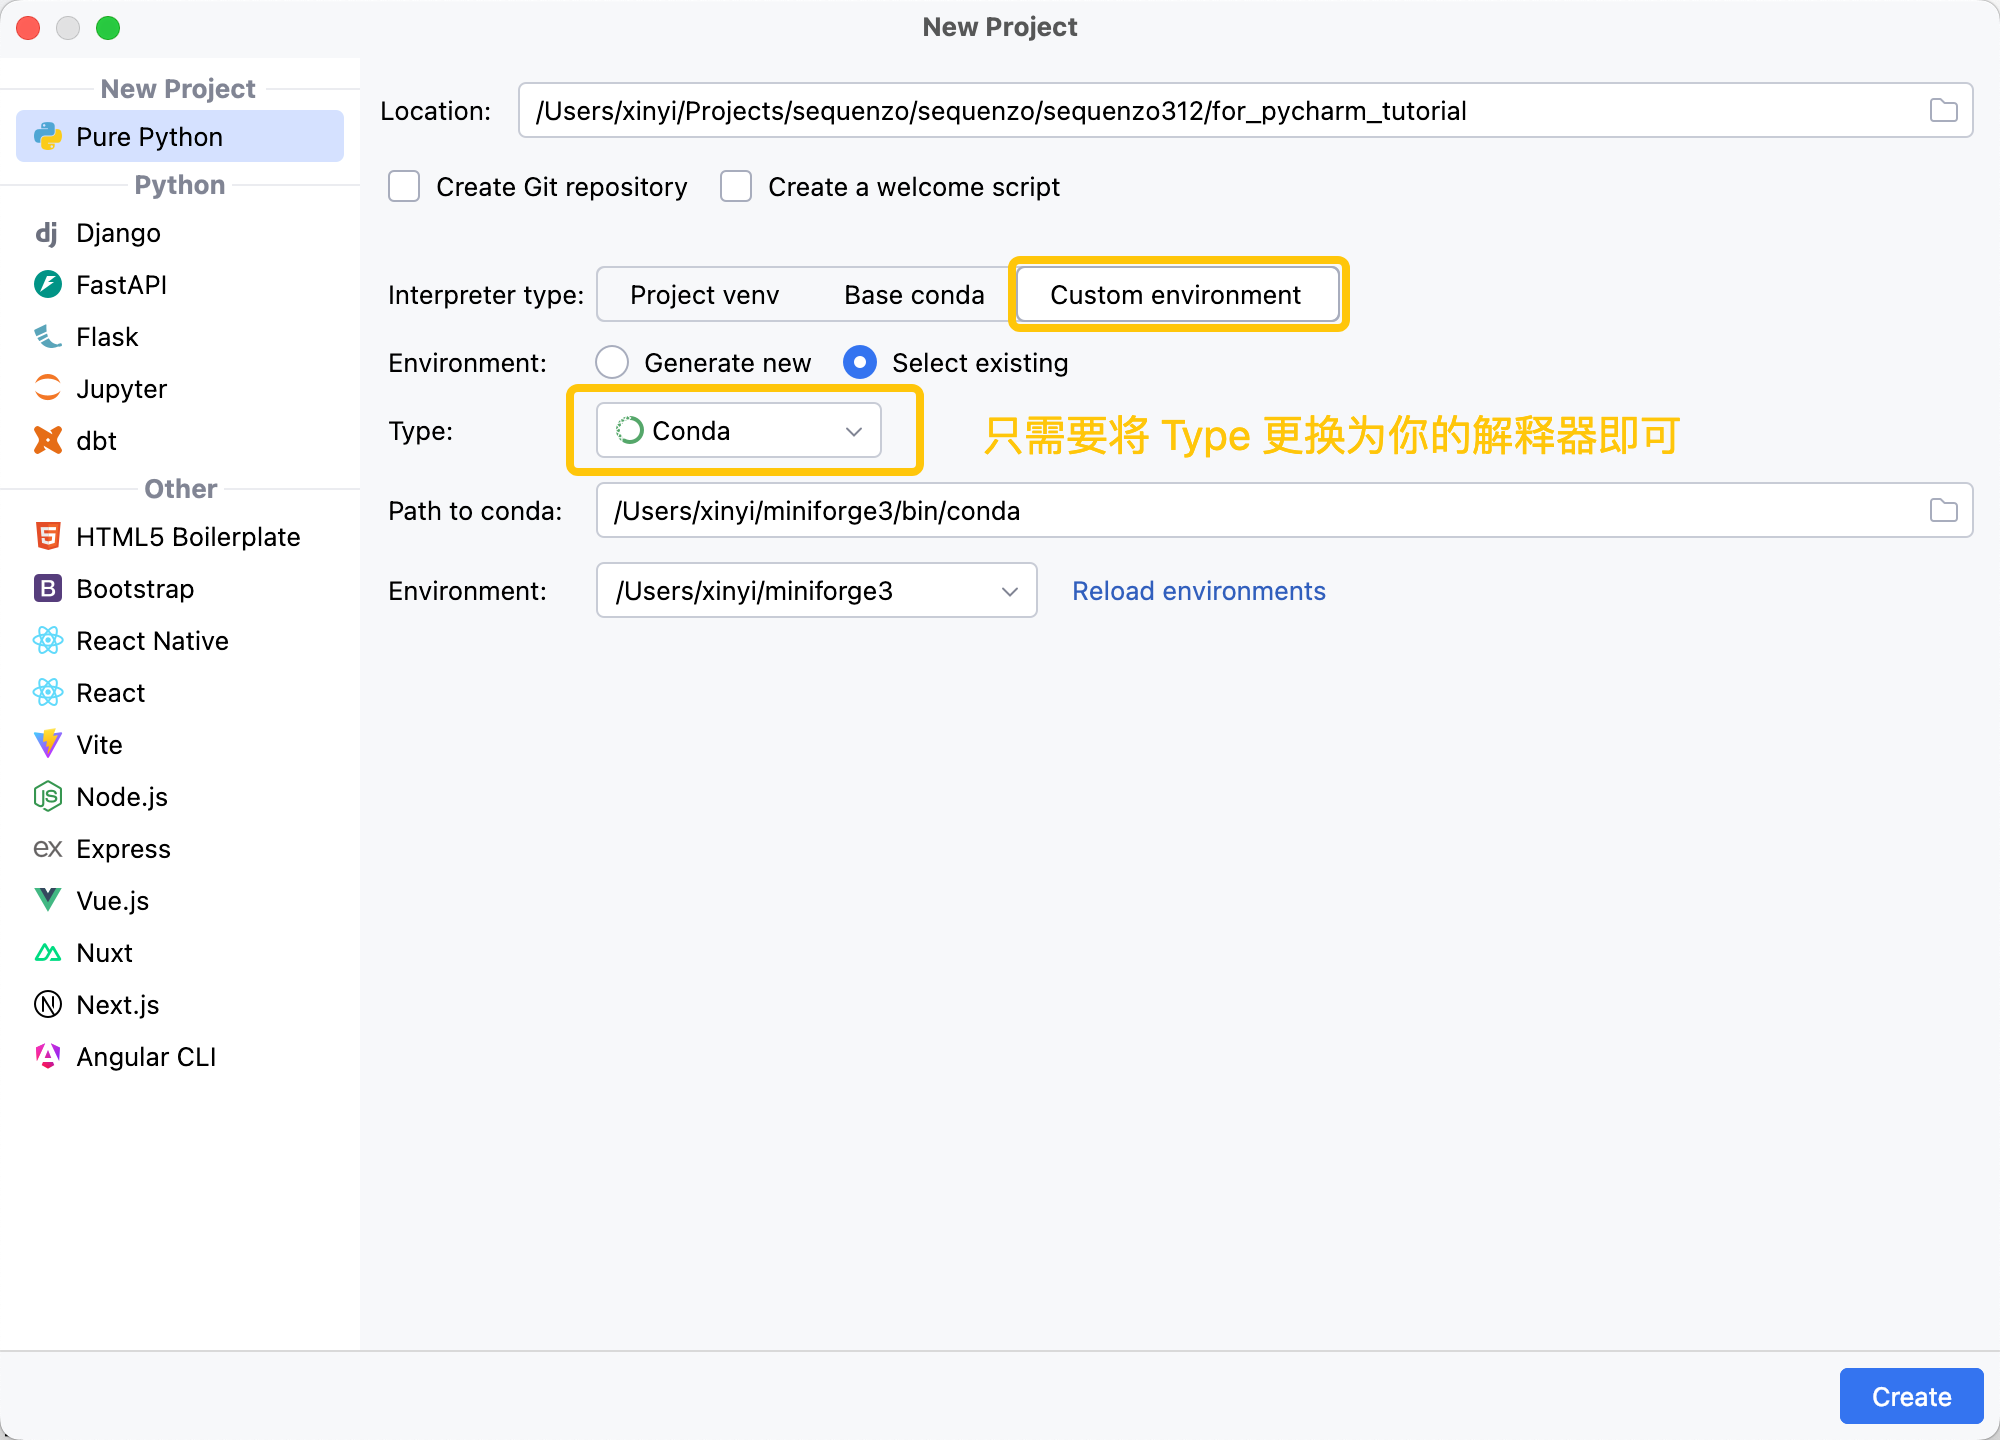Choose the FastAPI project generator
2000x1440 pixels.
pos(121,284)
